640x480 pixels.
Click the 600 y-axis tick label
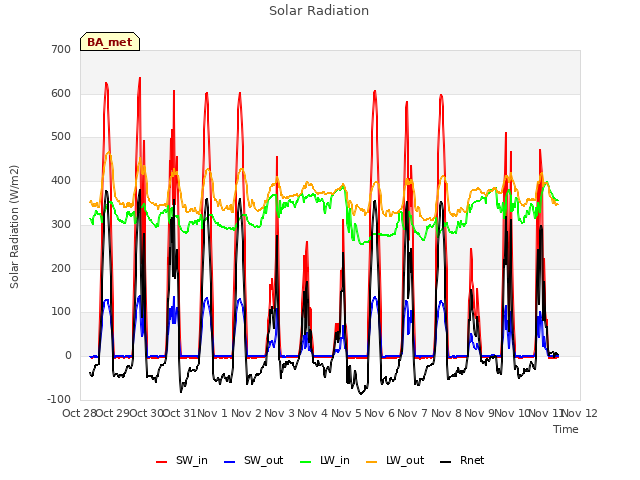click(x=61, y=93)
